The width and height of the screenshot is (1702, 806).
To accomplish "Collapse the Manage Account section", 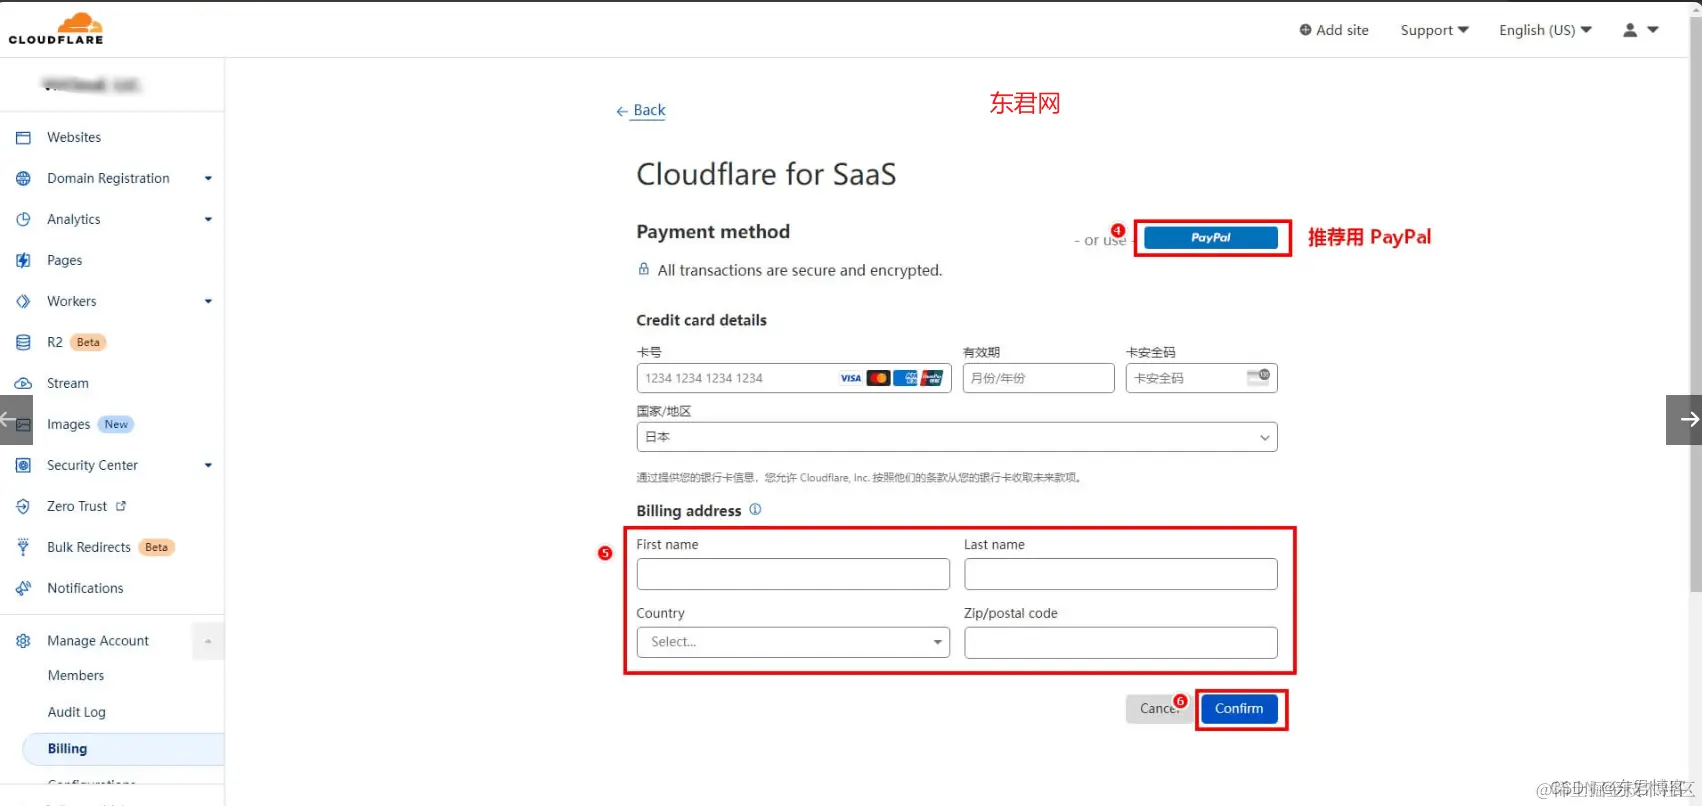I will click(208, 641).
